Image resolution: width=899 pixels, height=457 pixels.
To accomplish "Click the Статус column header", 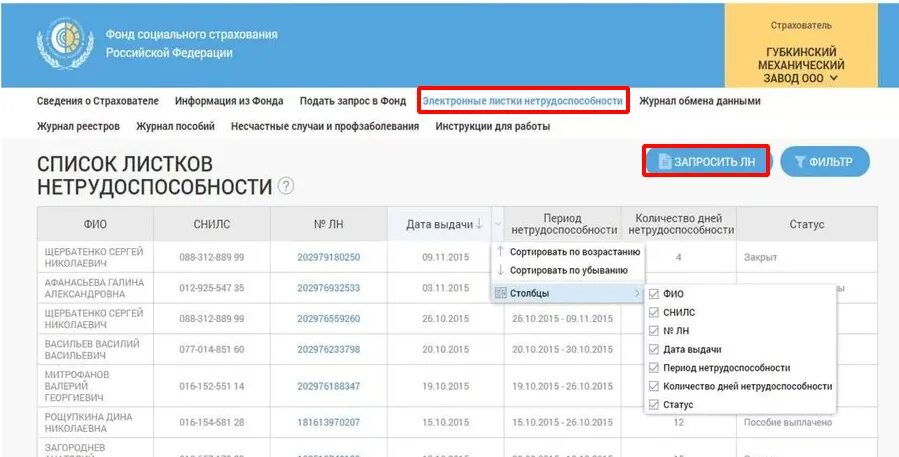I will pyautogui.click(x=807, y=224).
